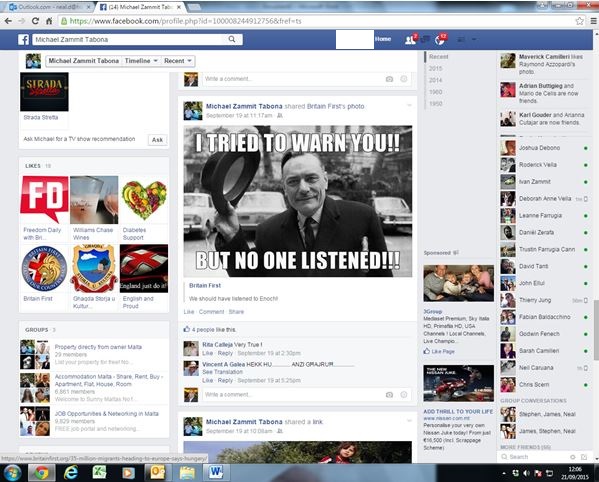Jump to 1960 in timeline
Viewport: 599px width, 482px height.
click(435, 92)
